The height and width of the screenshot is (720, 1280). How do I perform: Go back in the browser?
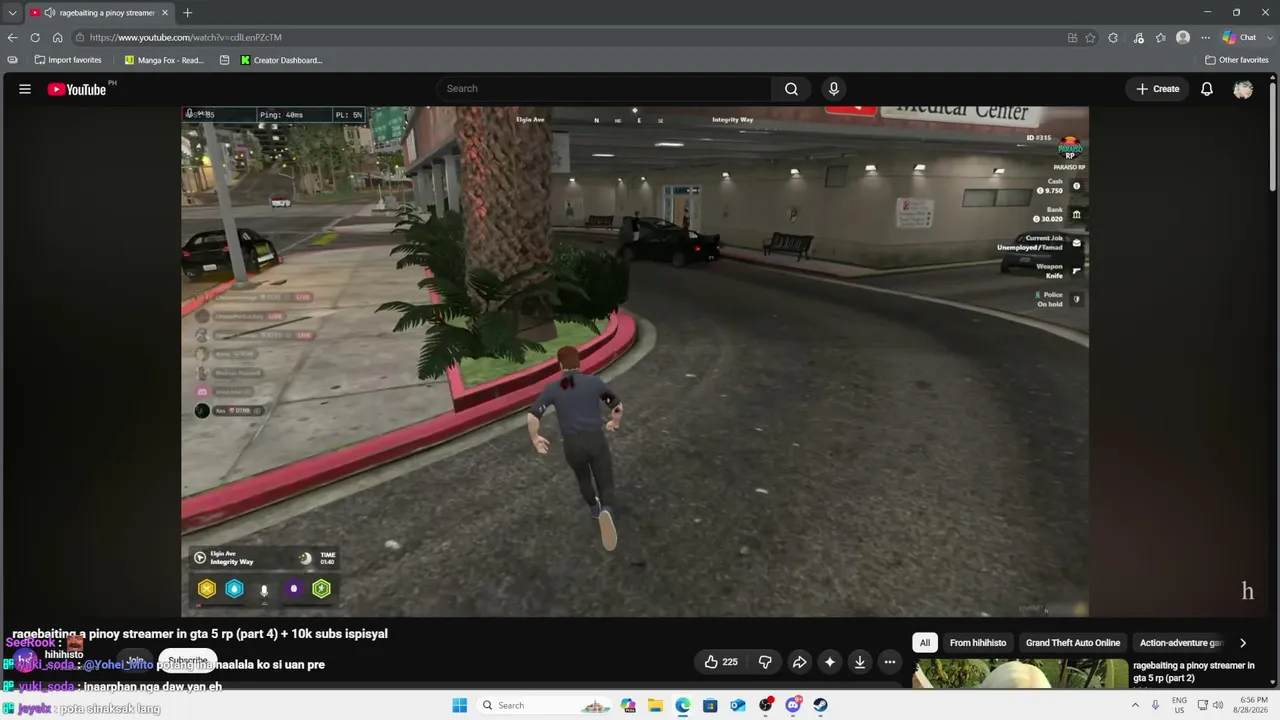(12, 37)
